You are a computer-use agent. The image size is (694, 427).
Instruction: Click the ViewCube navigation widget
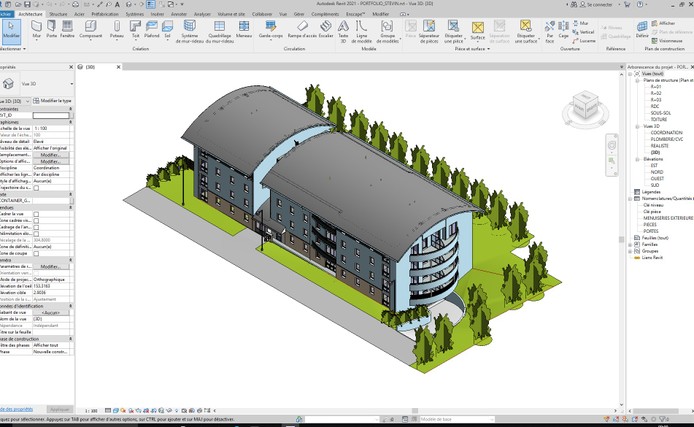pyautogui.click(x=585, y=104)
